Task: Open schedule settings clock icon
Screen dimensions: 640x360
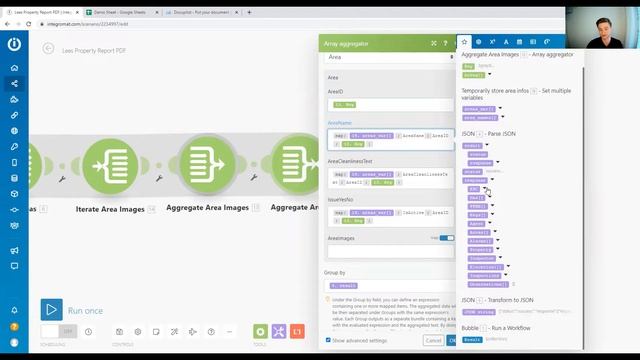Action: click(x=88, y=332)
